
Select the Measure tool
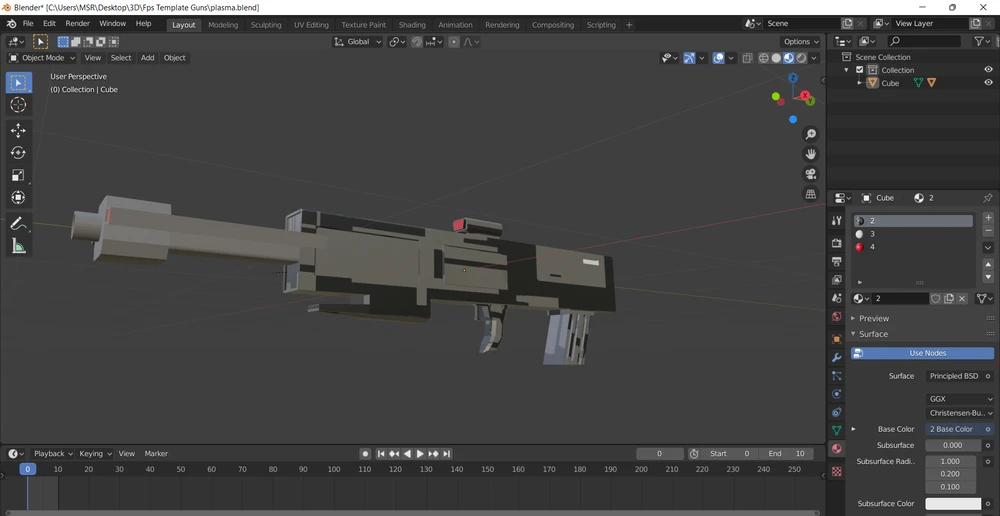click(x=18, y=246)
